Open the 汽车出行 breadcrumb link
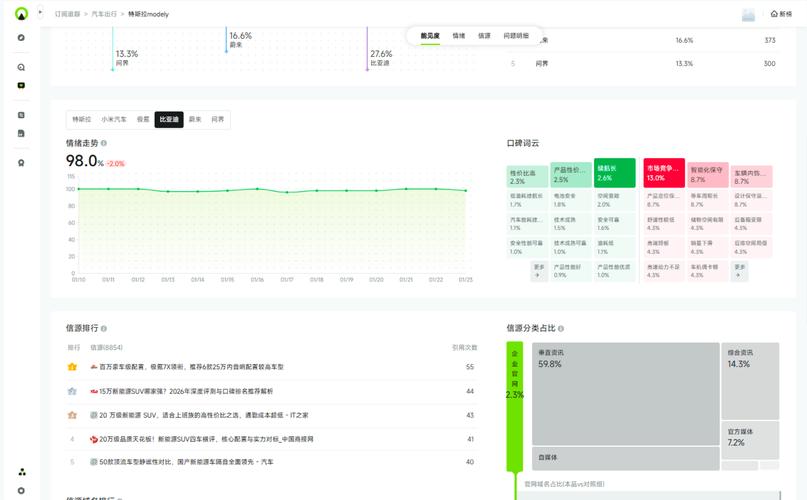The height and width of the screenshot is (500, 807). point(104,14)
